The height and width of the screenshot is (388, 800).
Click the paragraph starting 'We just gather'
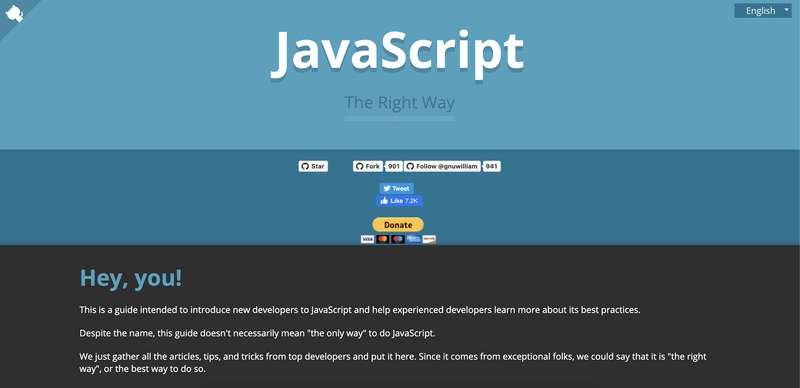point(393,362)
